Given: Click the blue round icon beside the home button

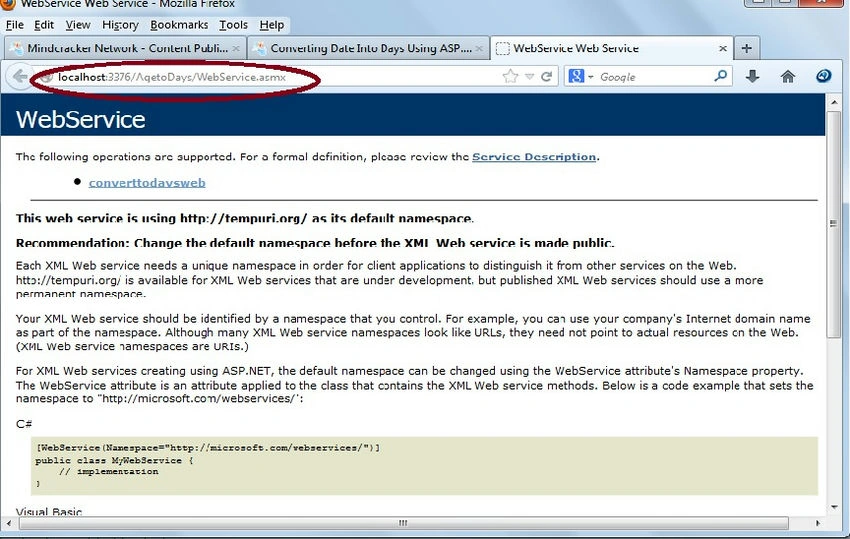Looking at the screenshot, I should (x=823, y=76).
